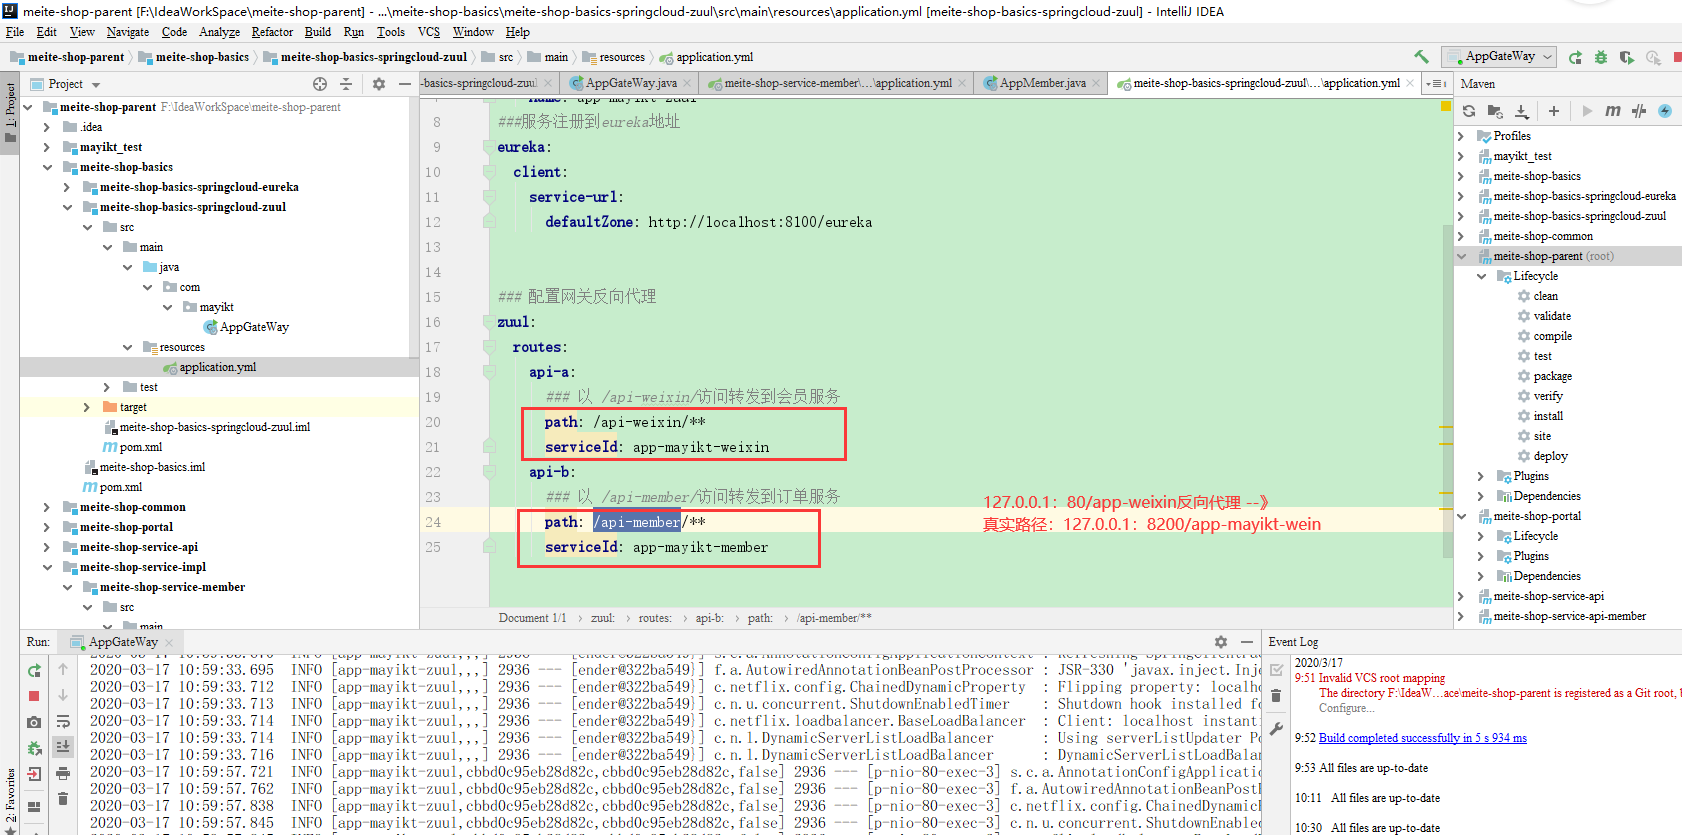Open Run panel settings gear
The height and width of the screenshot is (835, 1682).
pyautogui.click(x=1221, y=642)
